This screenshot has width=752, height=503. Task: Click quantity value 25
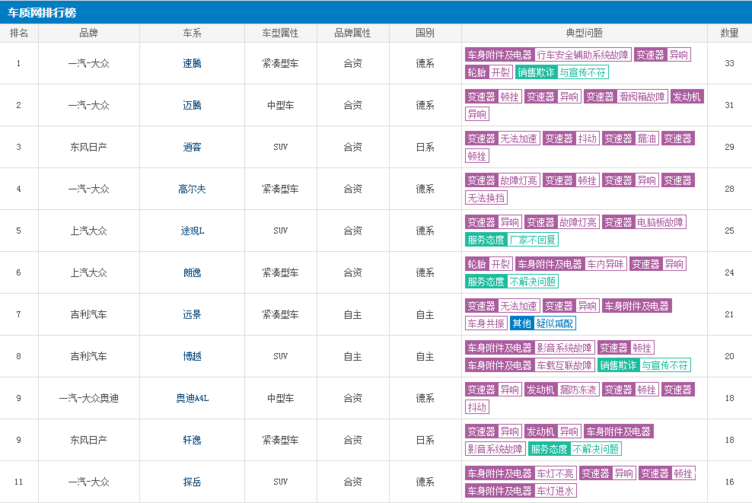pos(729,231)
